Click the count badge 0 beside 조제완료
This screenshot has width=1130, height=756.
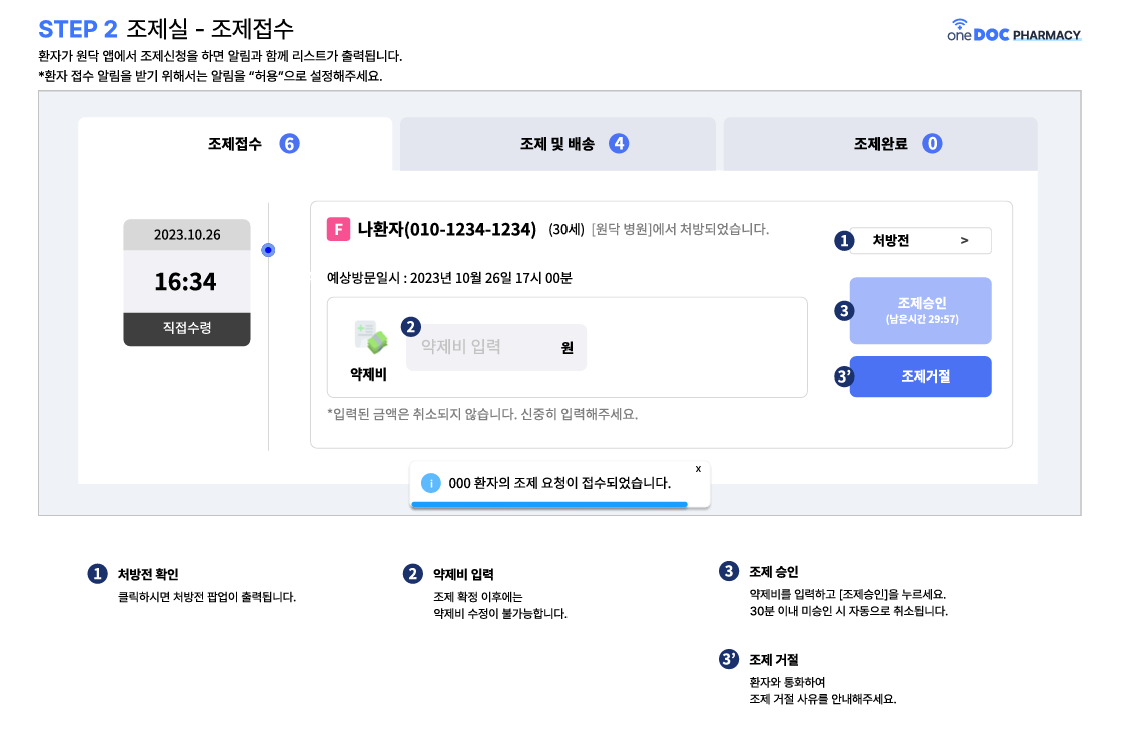coord(932,143)
